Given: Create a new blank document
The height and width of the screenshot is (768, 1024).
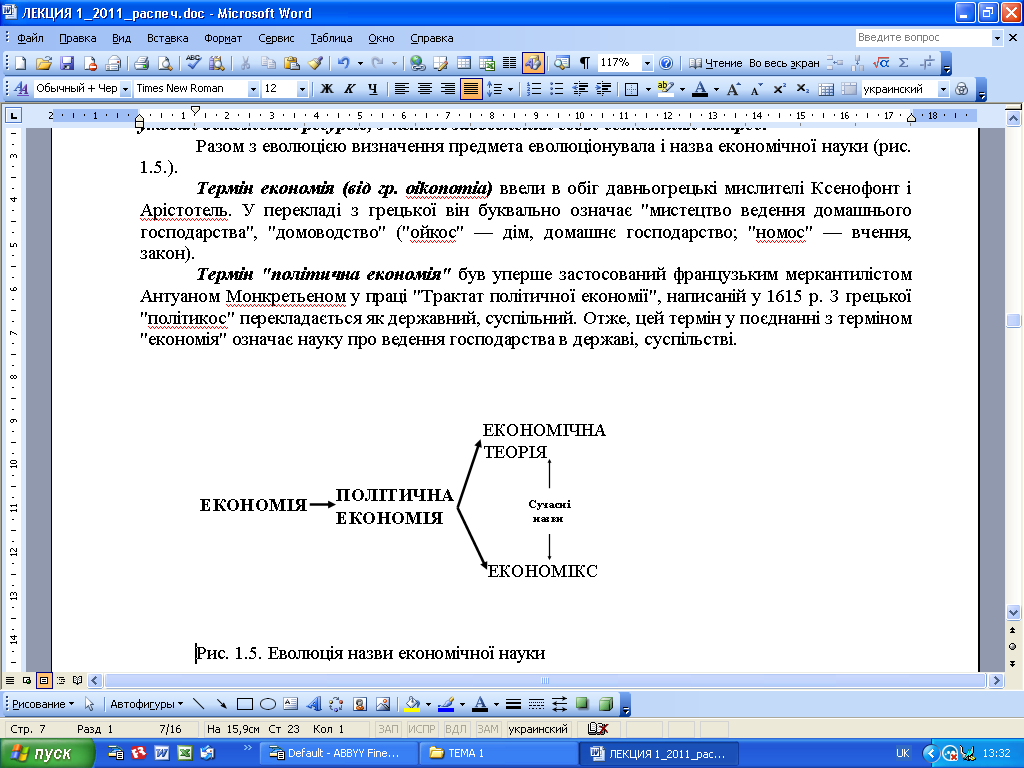Looking at the screenshot, I should point(20,63).
